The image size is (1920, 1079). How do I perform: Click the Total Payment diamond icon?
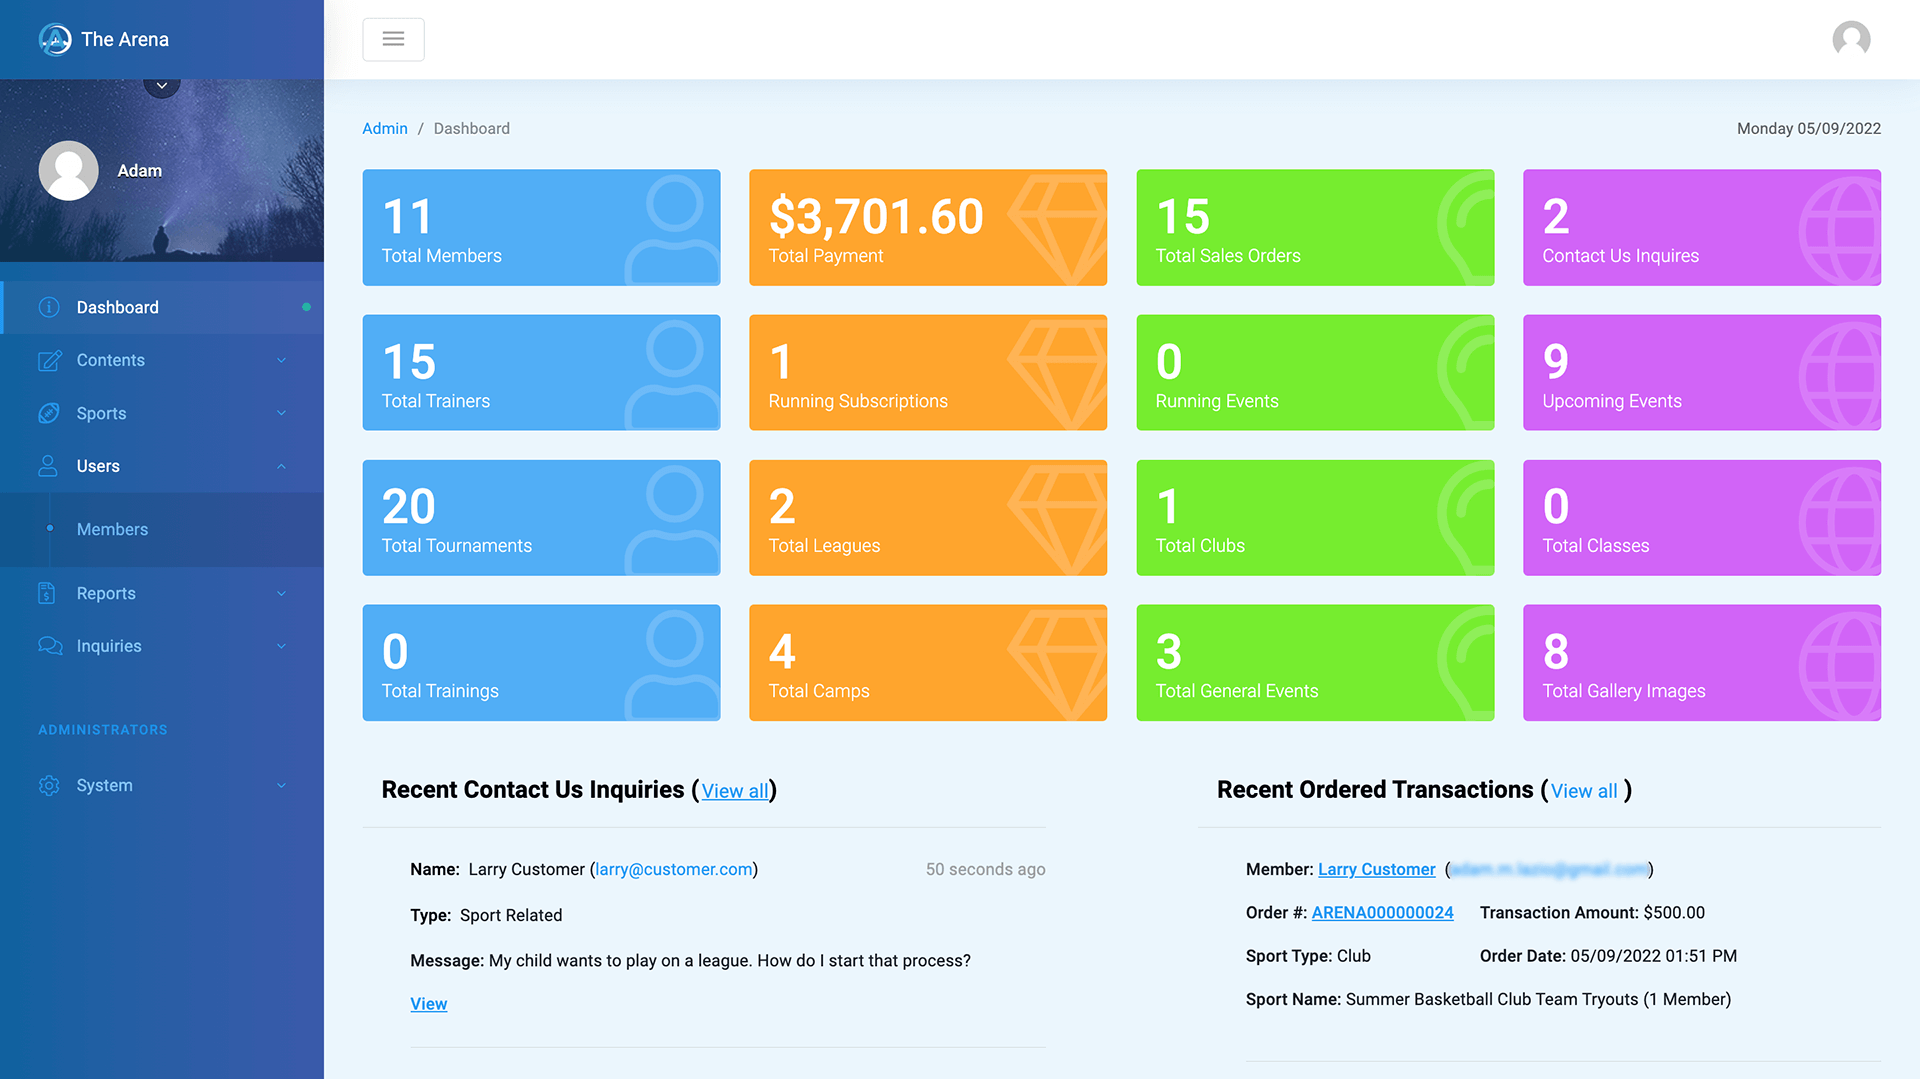(x=1059, y=229)
